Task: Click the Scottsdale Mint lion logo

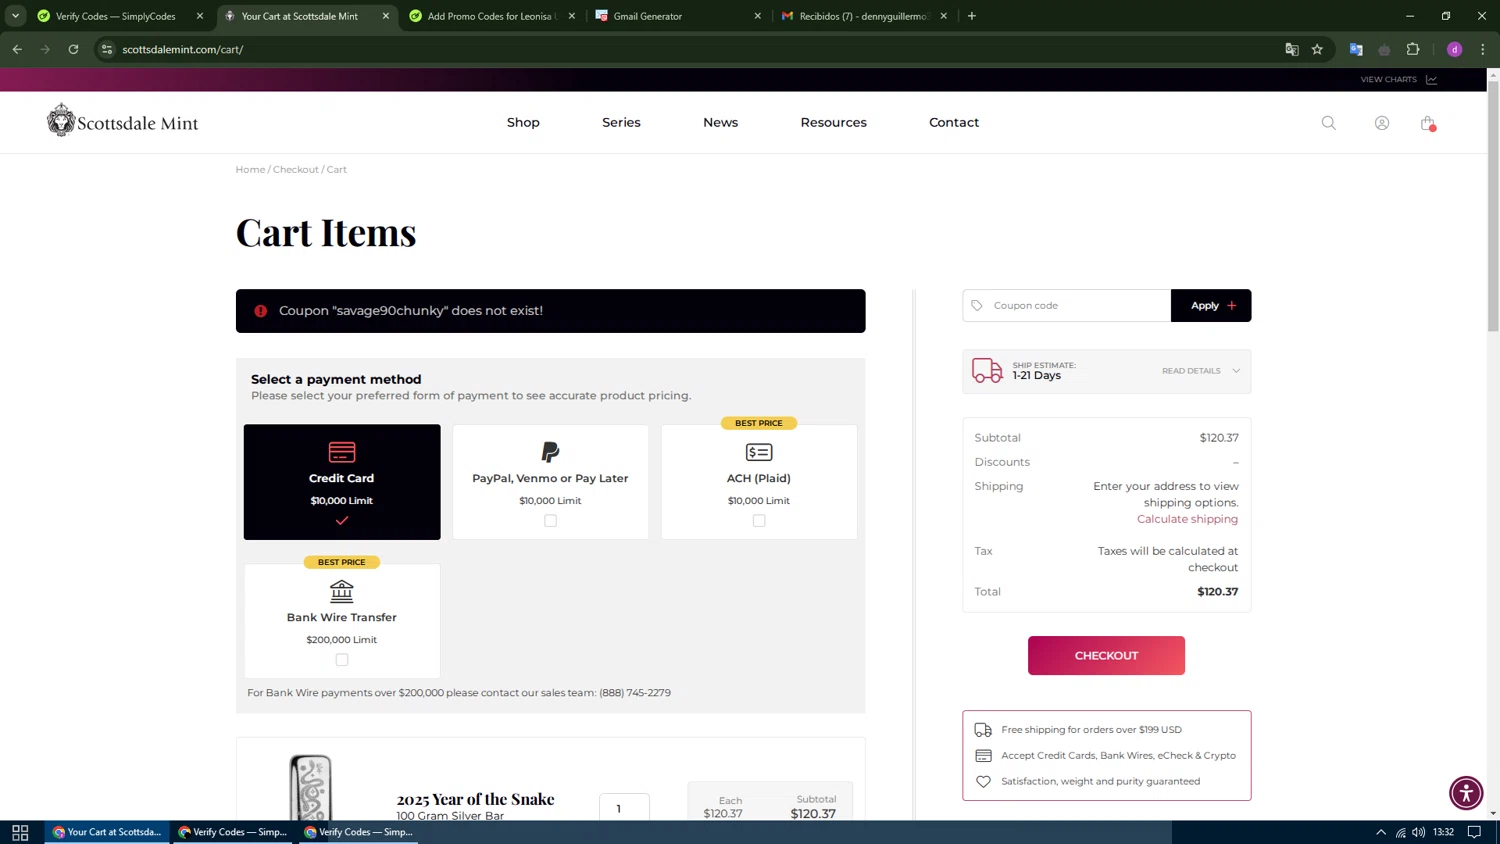Action: tap(122, 120)
